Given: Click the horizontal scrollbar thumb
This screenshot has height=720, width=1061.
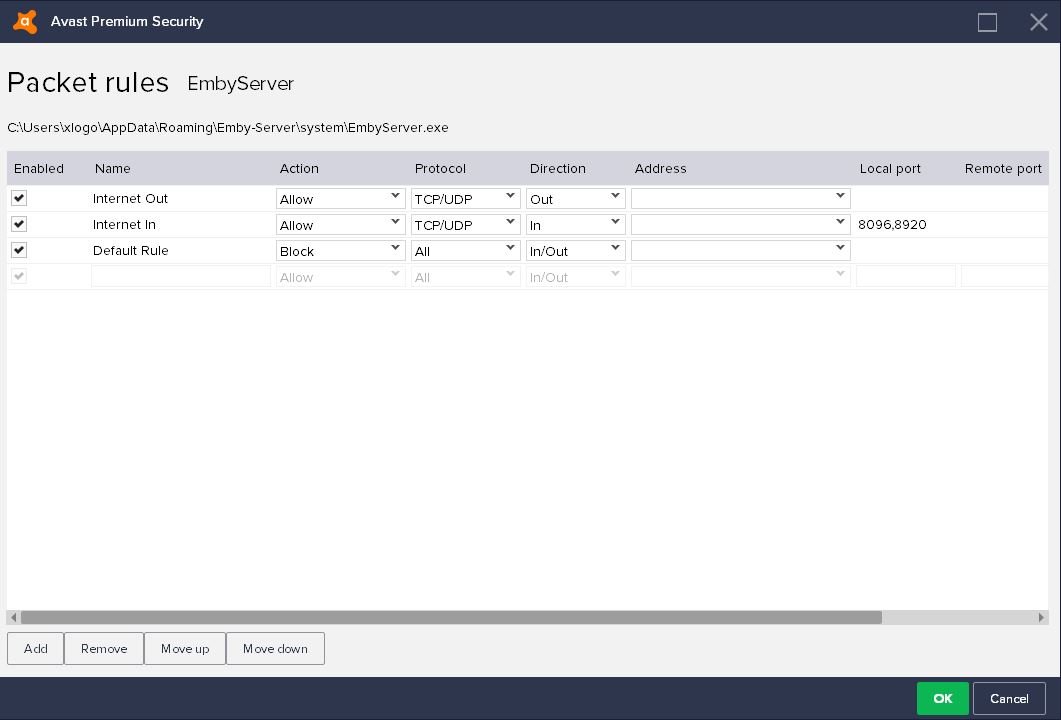Looking at the screenshot, I should [450, 618].
